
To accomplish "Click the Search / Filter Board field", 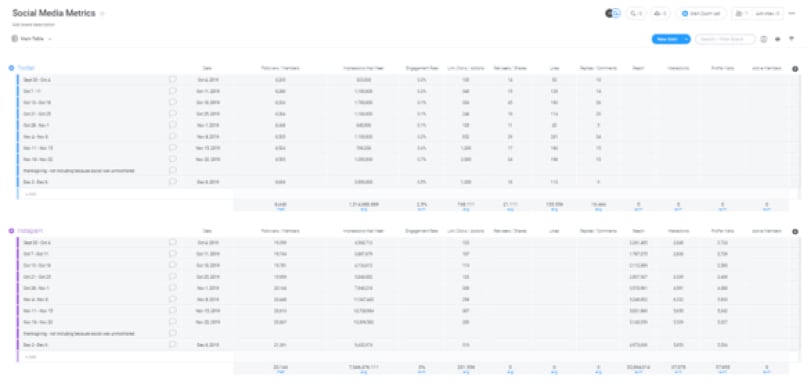I will (x=725, y=39).
